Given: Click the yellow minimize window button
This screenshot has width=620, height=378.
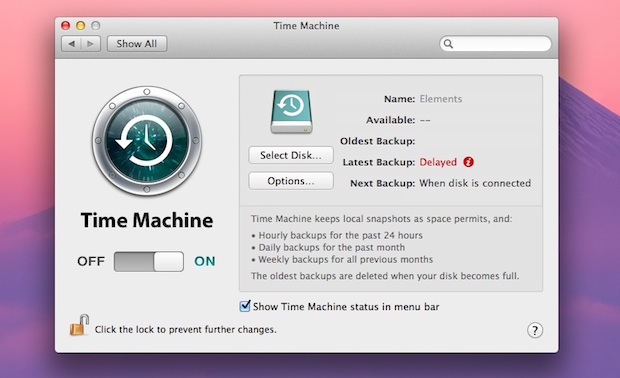Looking at the screenshot, I should click(81, 26).
